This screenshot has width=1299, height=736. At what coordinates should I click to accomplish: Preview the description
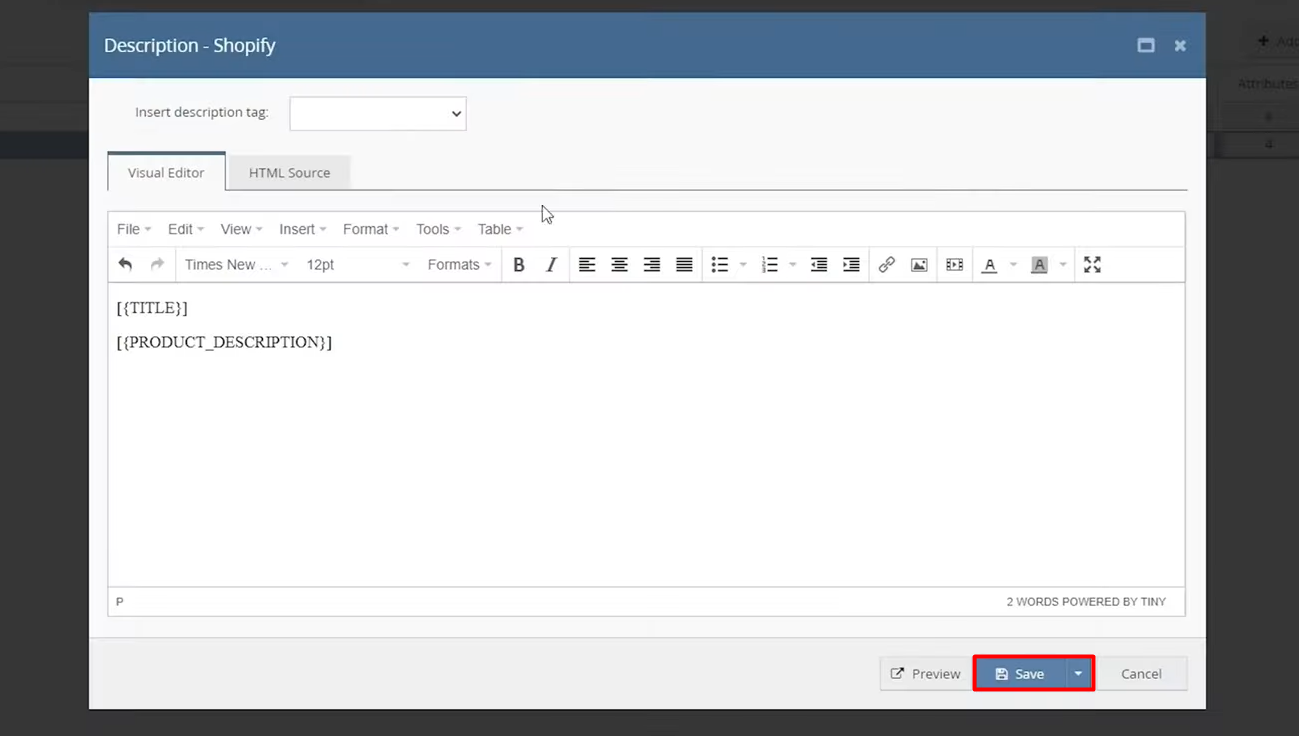926,674
